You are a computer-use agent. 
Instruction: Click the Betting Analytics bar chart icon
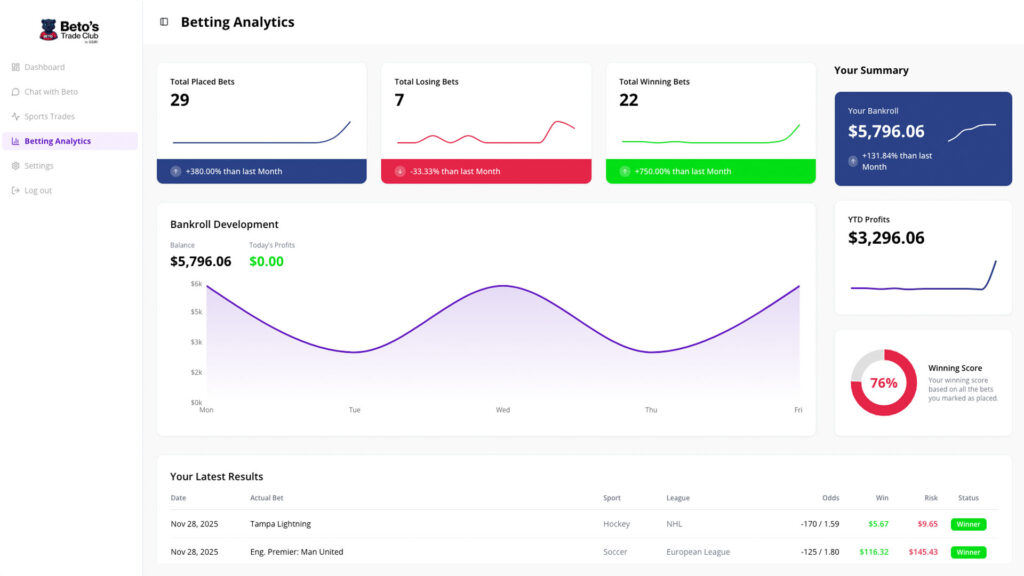point(15,141)
